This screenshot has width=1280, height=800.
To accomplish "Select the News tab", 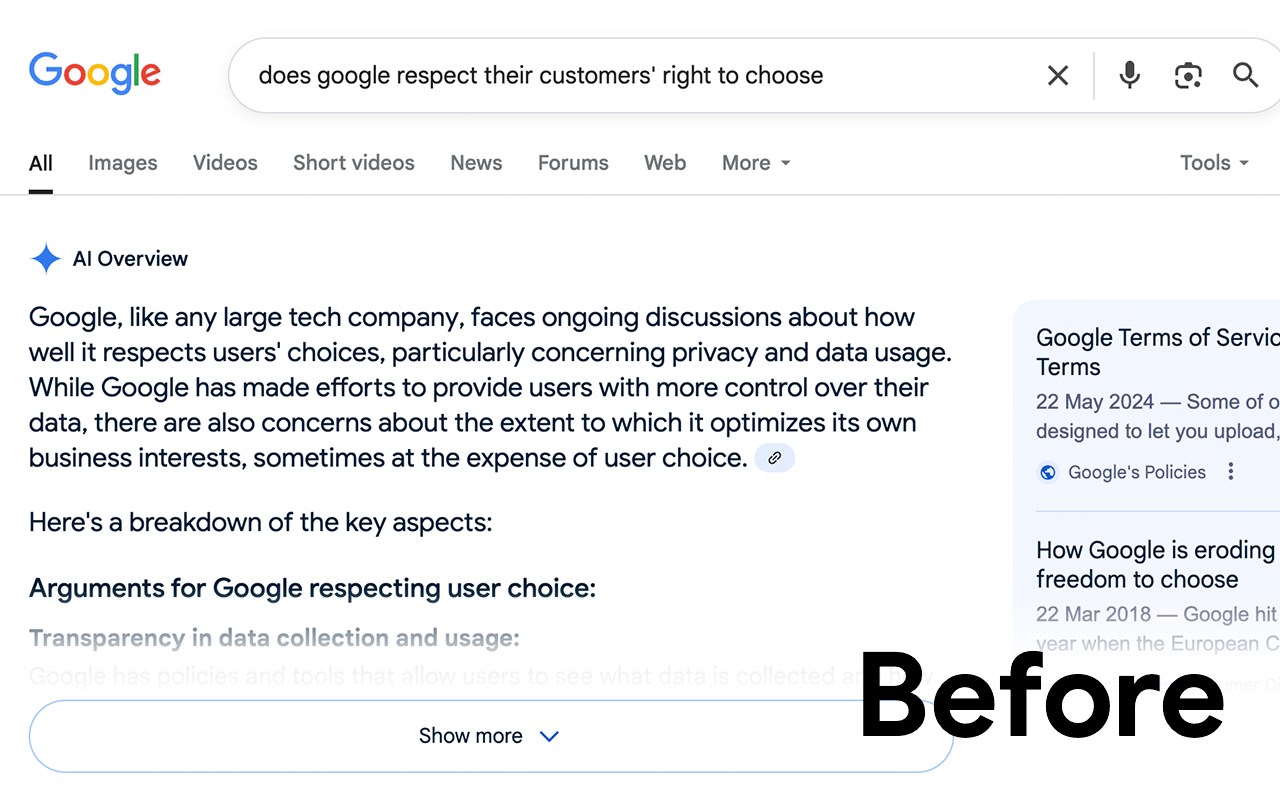I will (x=476, y=163).
